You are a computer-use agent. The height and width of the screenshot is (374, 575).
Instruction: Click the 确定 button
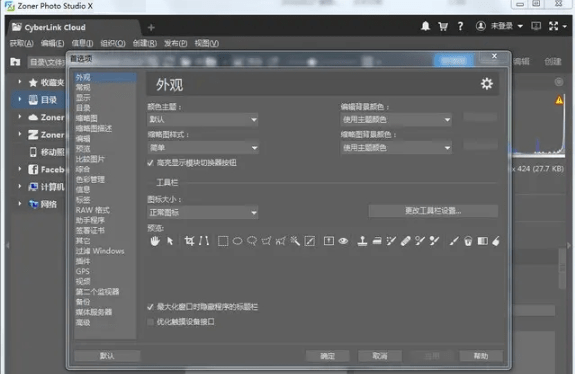coord(327,356)
